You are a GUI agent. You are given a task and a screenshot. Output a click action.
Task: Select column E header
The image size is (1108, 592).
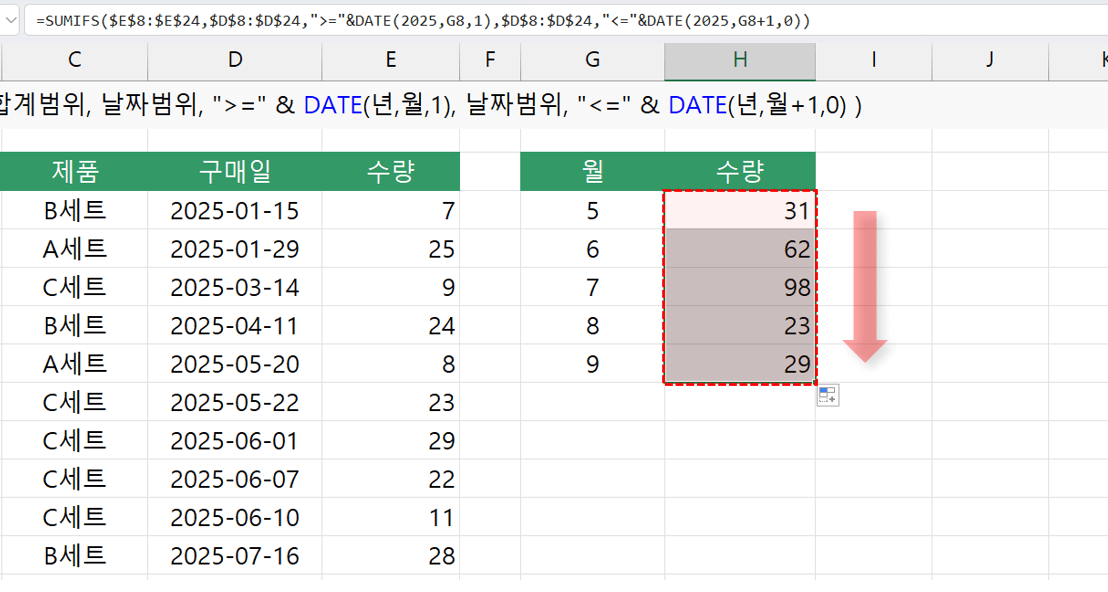click(390, 60)
